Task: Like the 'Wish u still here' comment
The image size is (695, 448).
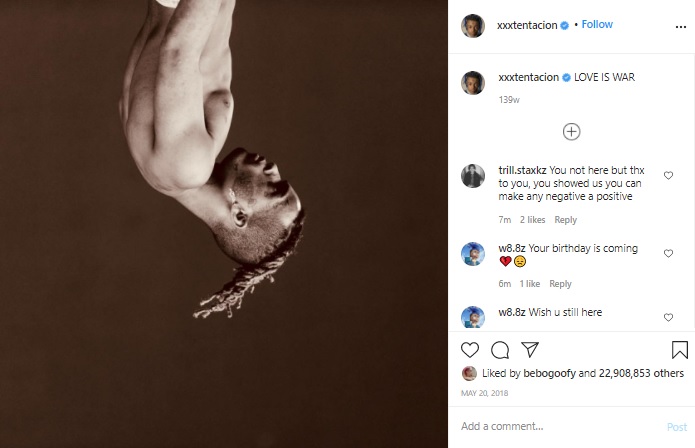Action: pyautogui.click(x=668, y=317)
